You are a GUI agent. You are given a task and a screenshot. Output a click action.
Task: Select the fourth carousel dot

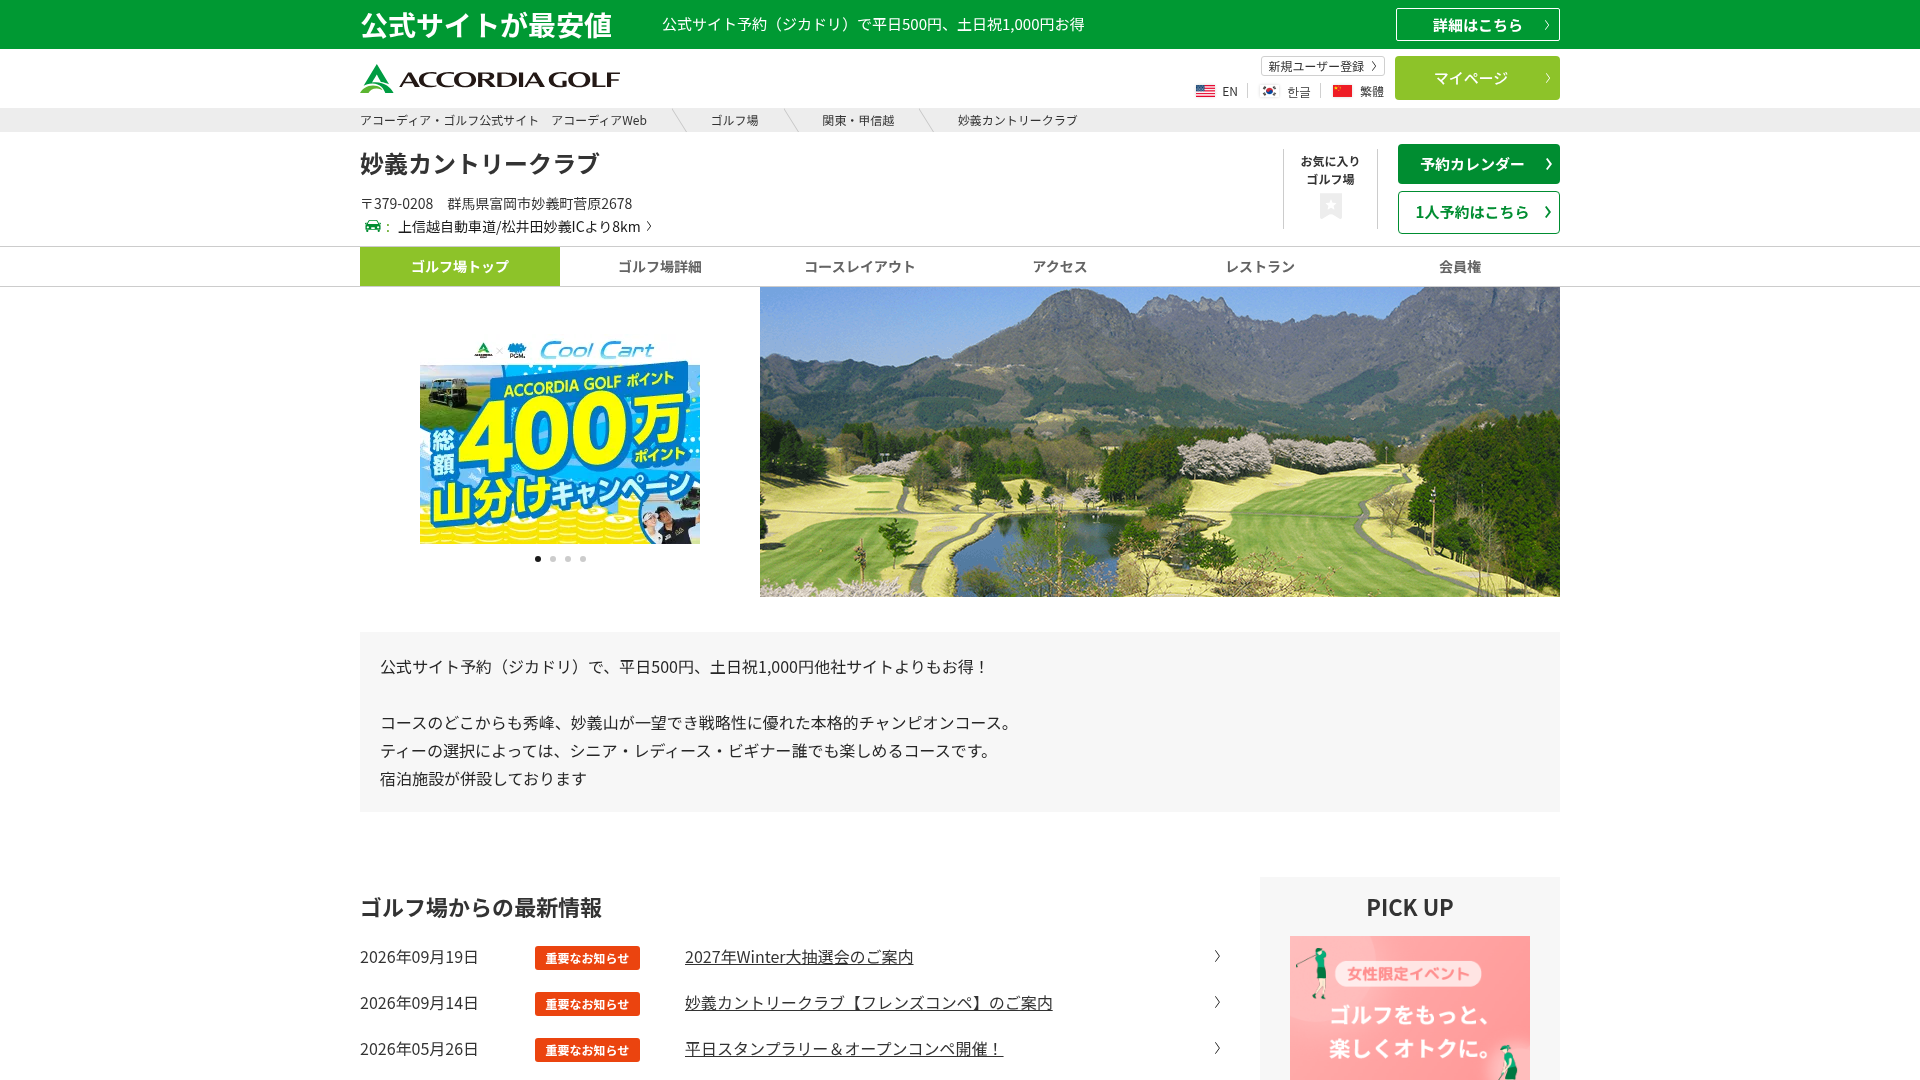click(x=583, y=559)
